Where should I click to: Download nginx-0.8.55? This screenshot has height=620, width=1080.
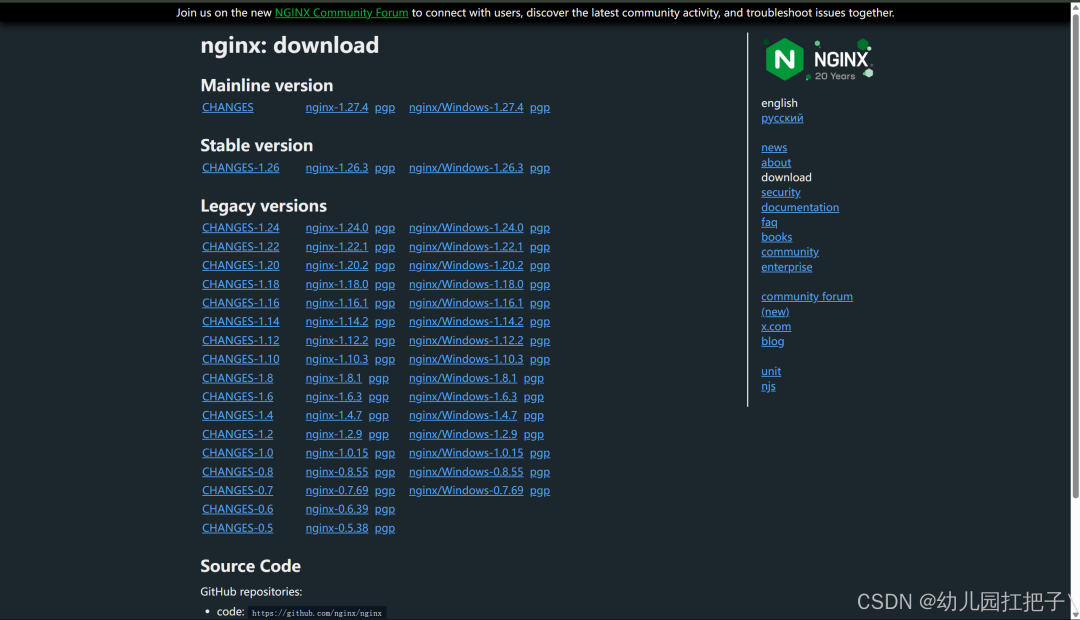tap(337, 472)
